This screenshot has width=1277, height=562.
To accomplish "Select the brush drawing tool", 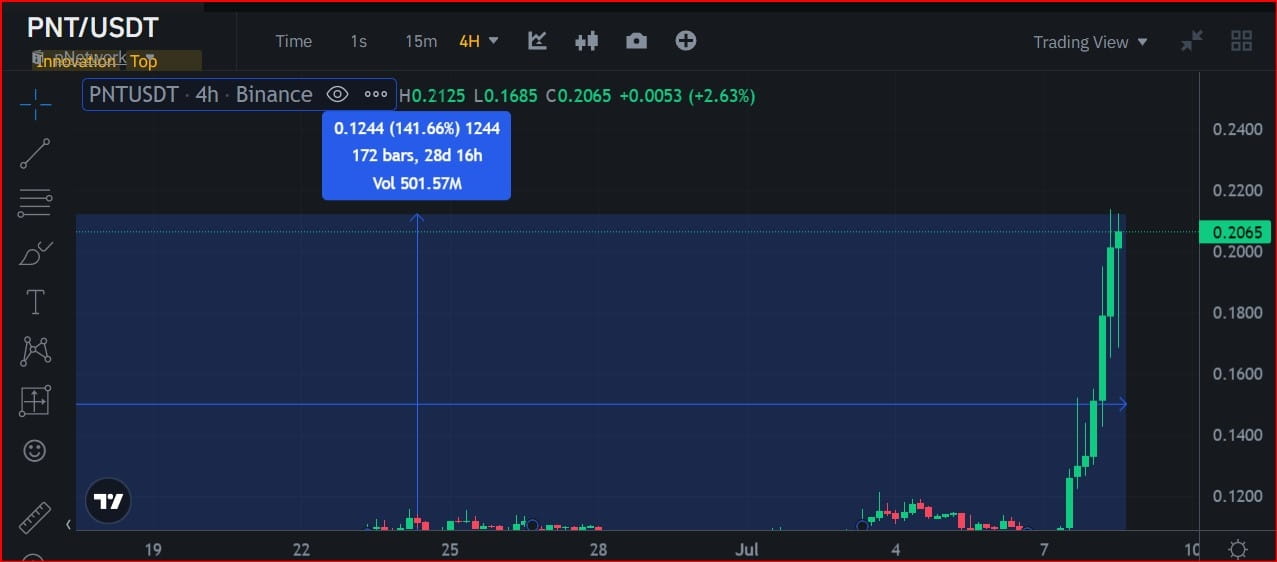I will click(35, 253).
